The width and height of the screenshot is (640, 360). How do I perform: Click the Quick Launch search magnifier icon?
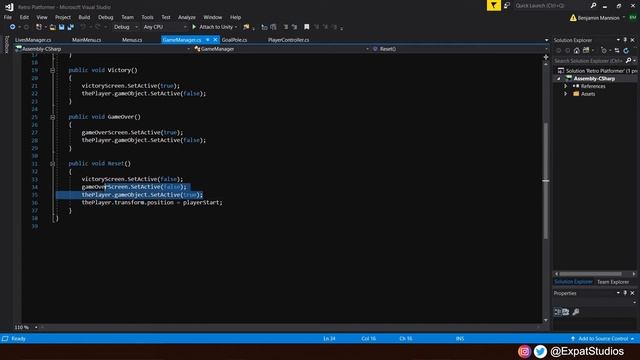(593, 5)
